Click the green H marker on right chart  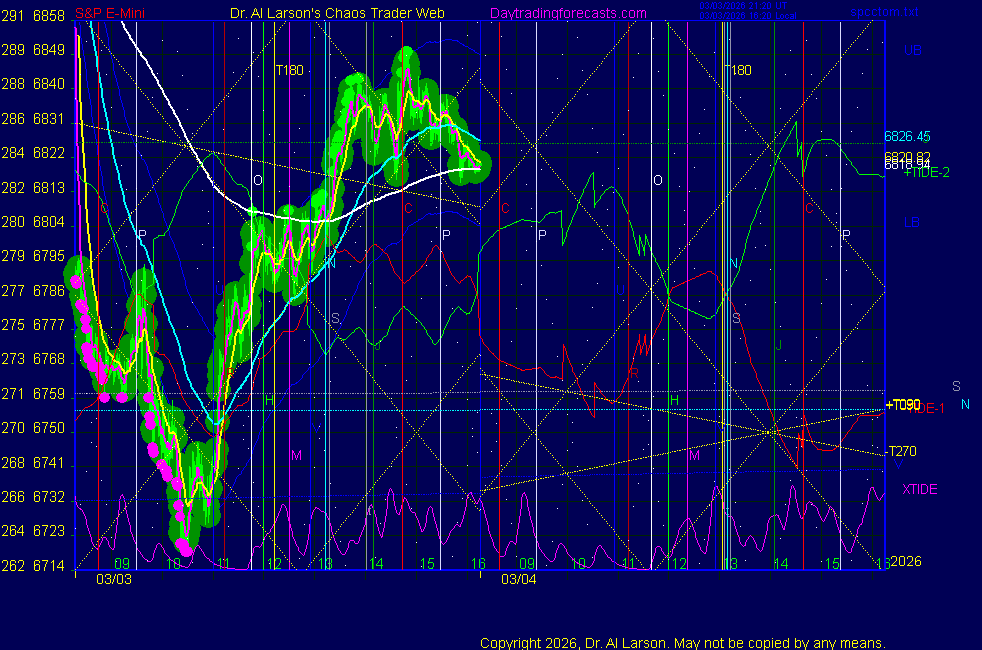[674, 400]
